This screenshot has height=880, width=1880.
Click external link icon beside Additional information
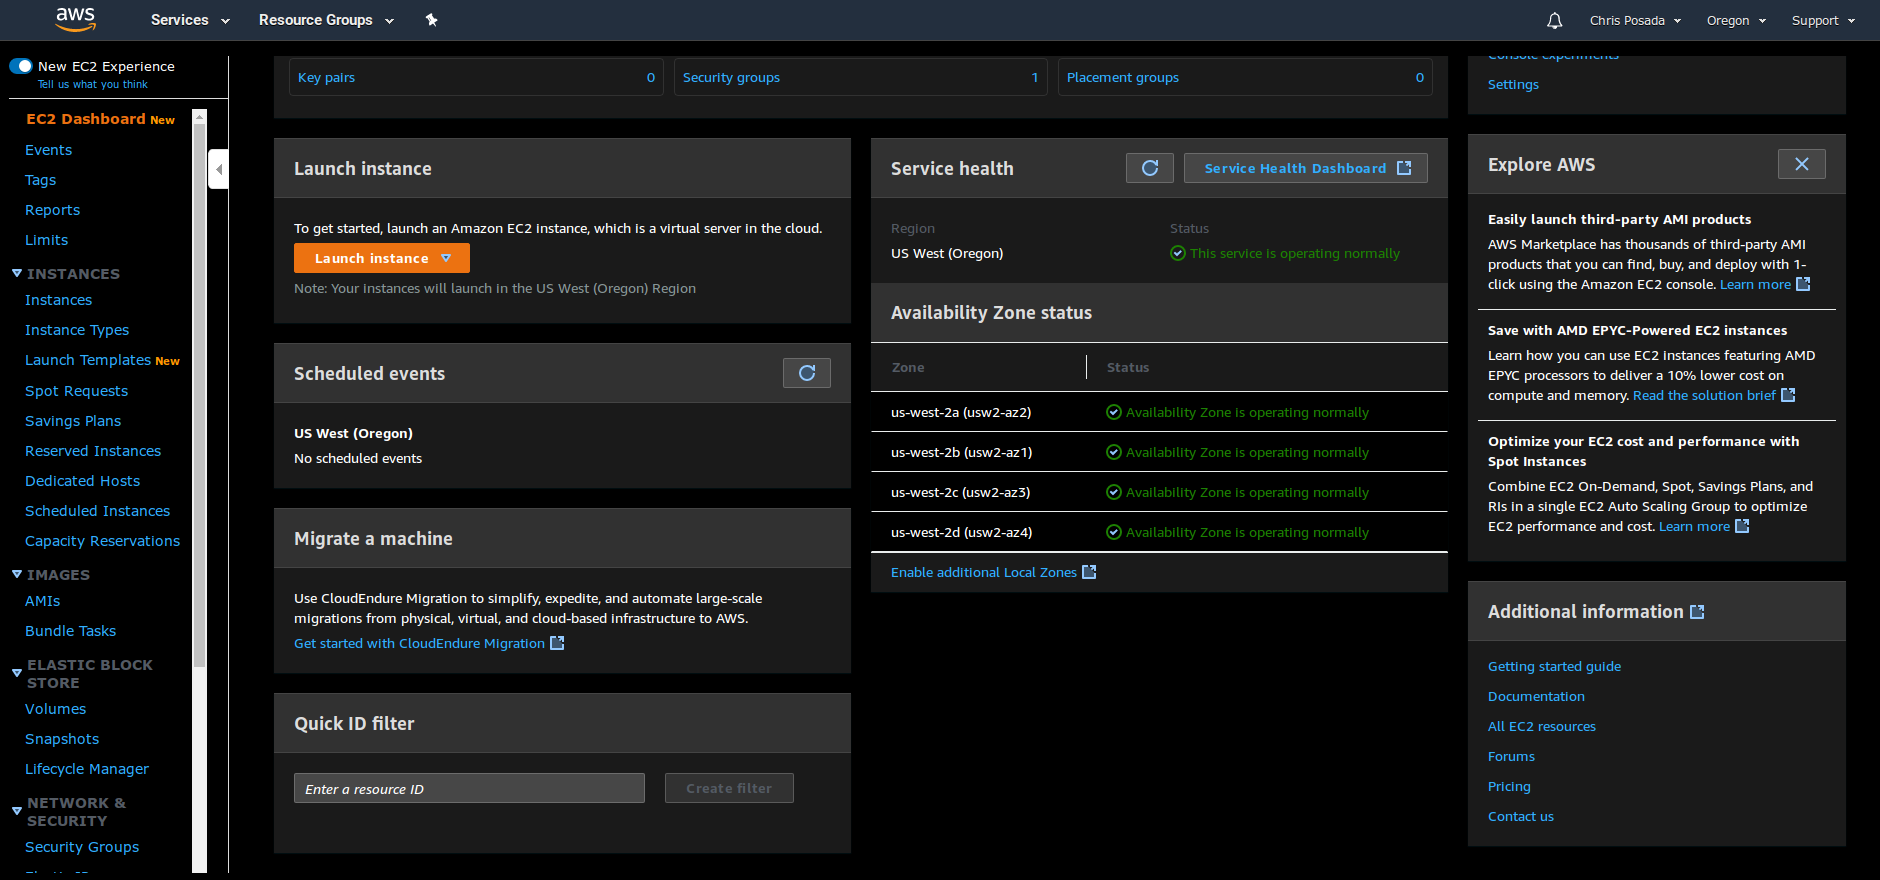1697,612
